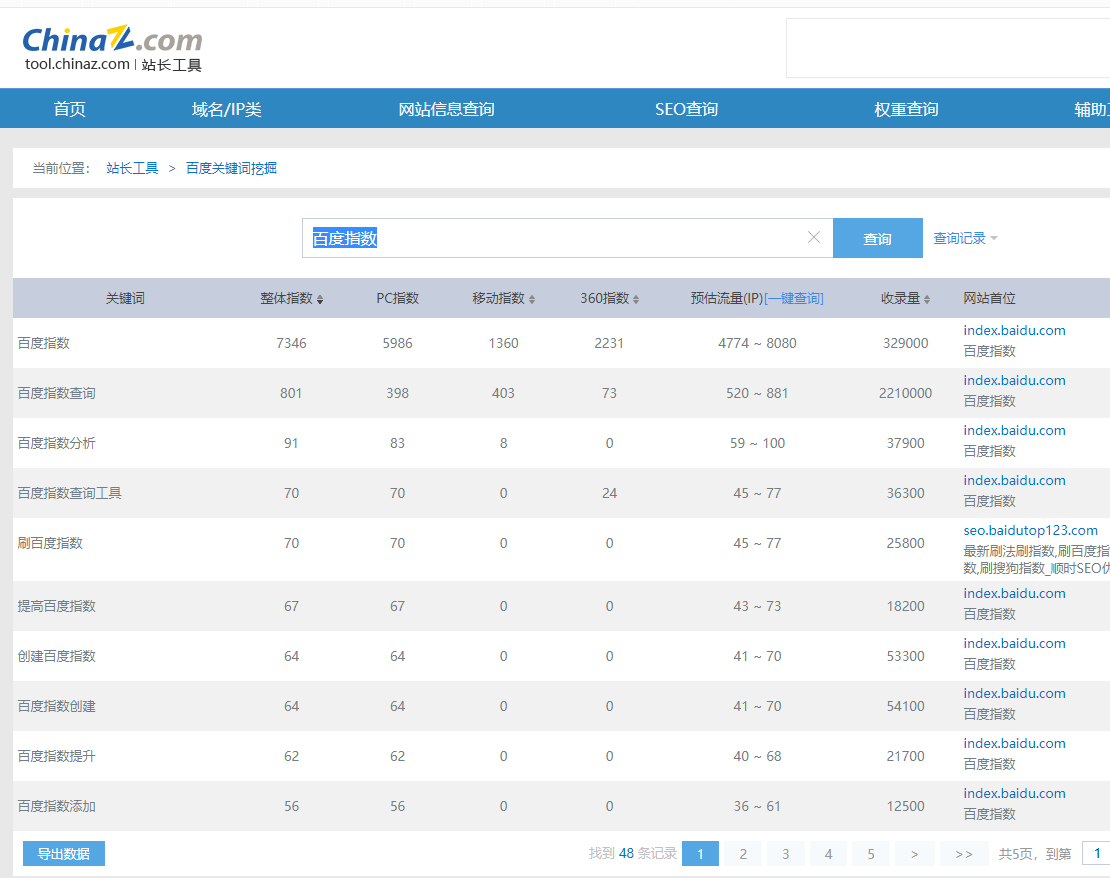Screen dimensions: 1110x878
Task: Open index.baidu.com link in 百度指数查询 row
Action: point(1014,380)
